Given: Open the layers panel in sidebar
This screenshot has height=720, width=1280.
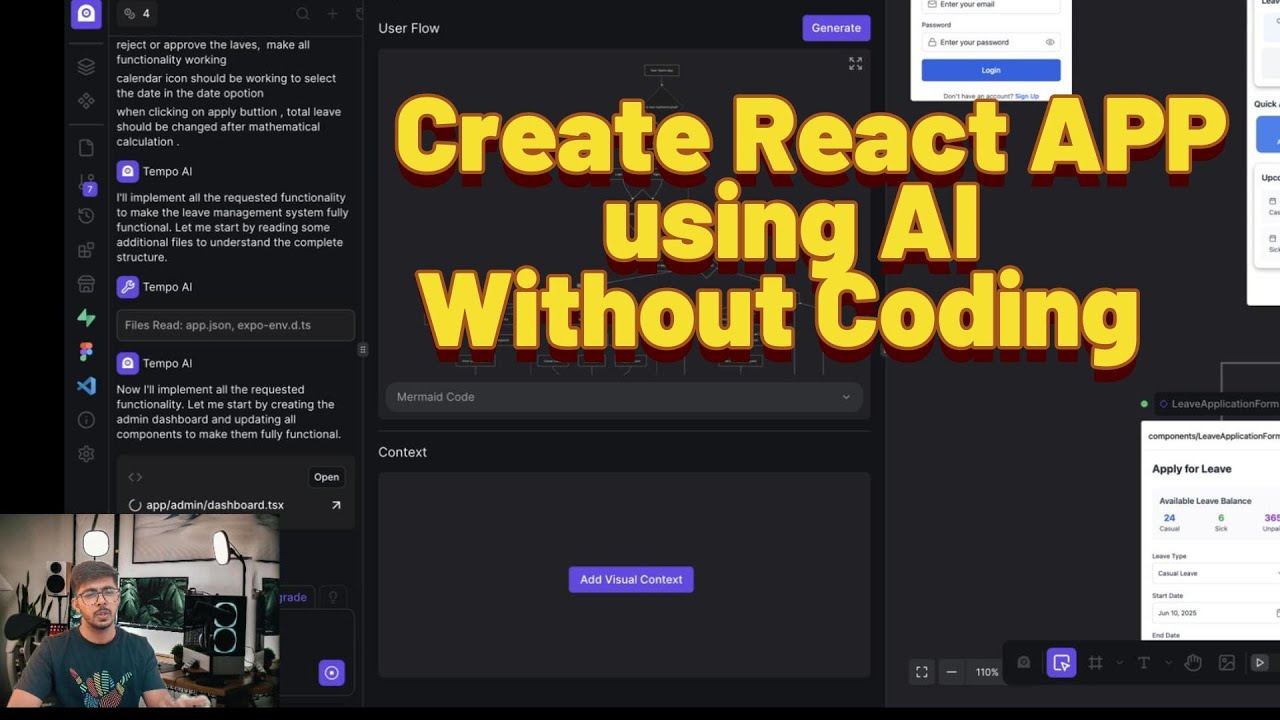Looking at the screenshot, I should tap(86, 67).
